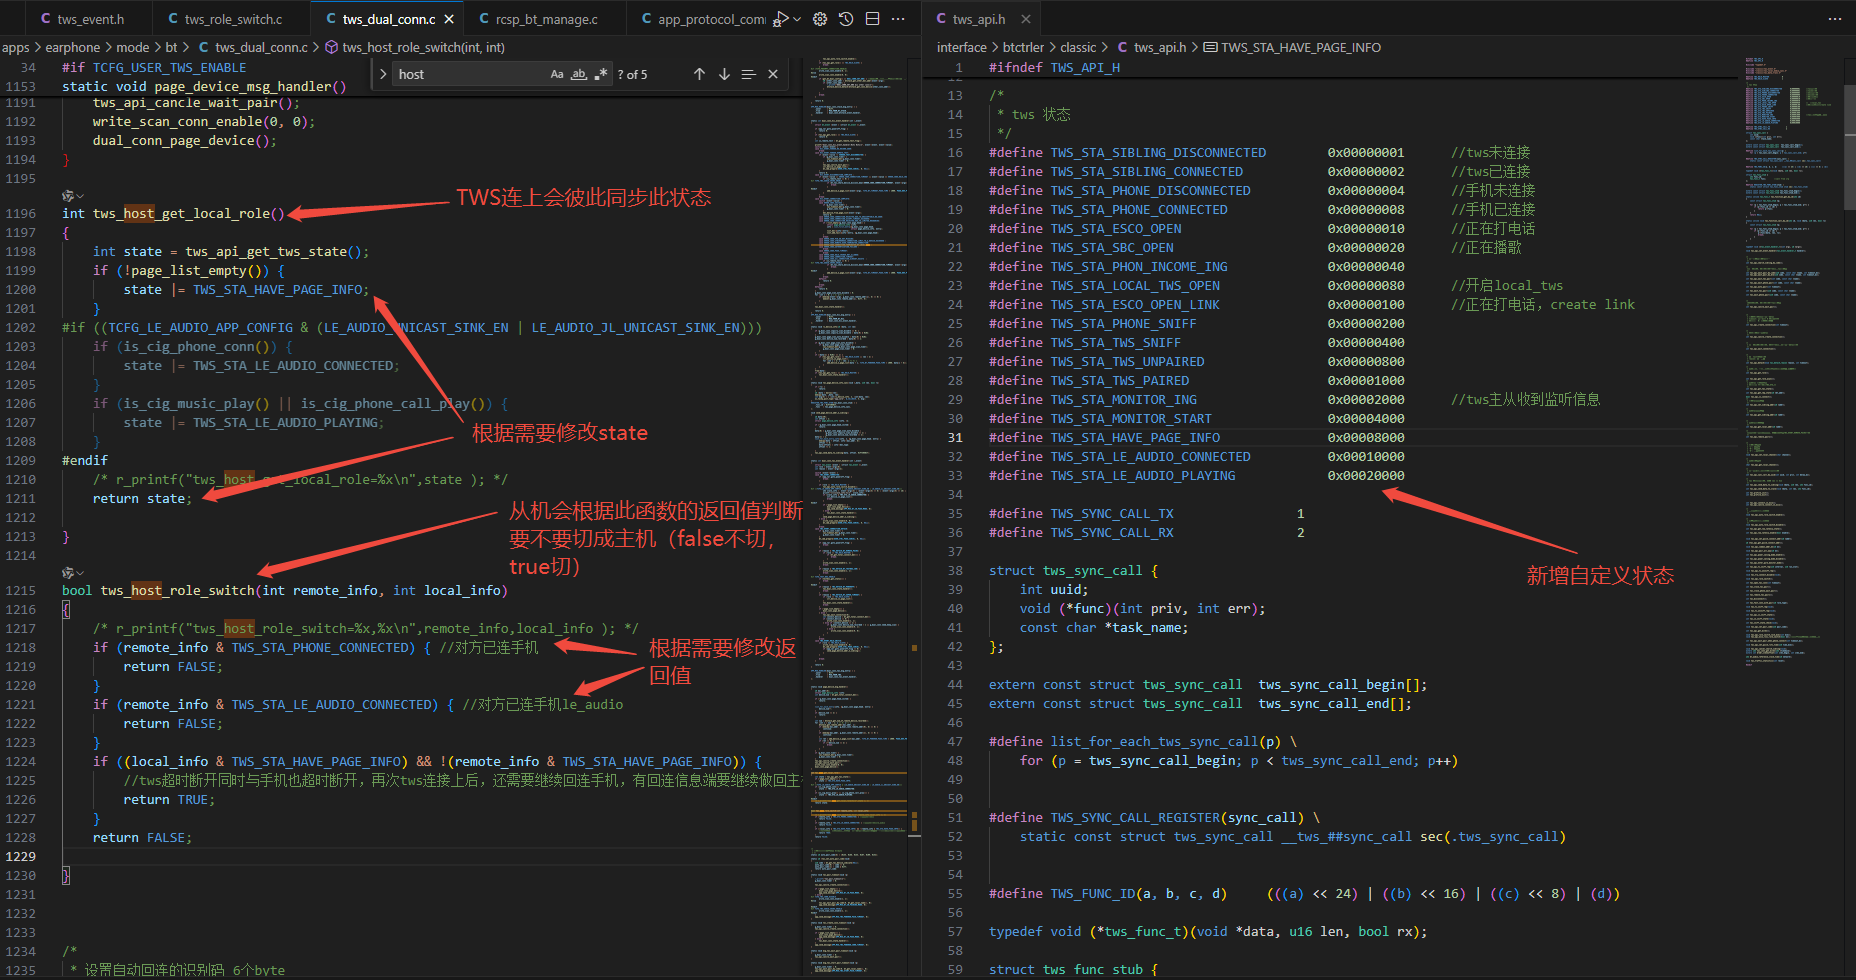Image resolution: width=1856 pixels, height=980 pixels.
Task: Open TWS_STA_HAVE_PAGE_INFO symbol breadcrumb
Action: [x=1292, y=47]
